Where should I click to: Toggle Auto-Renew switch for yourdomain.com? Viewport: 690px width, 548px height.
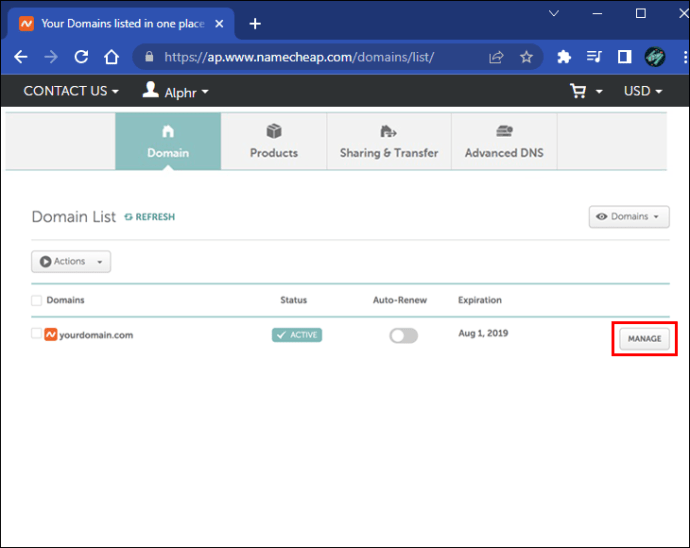[x=404, y=336]
